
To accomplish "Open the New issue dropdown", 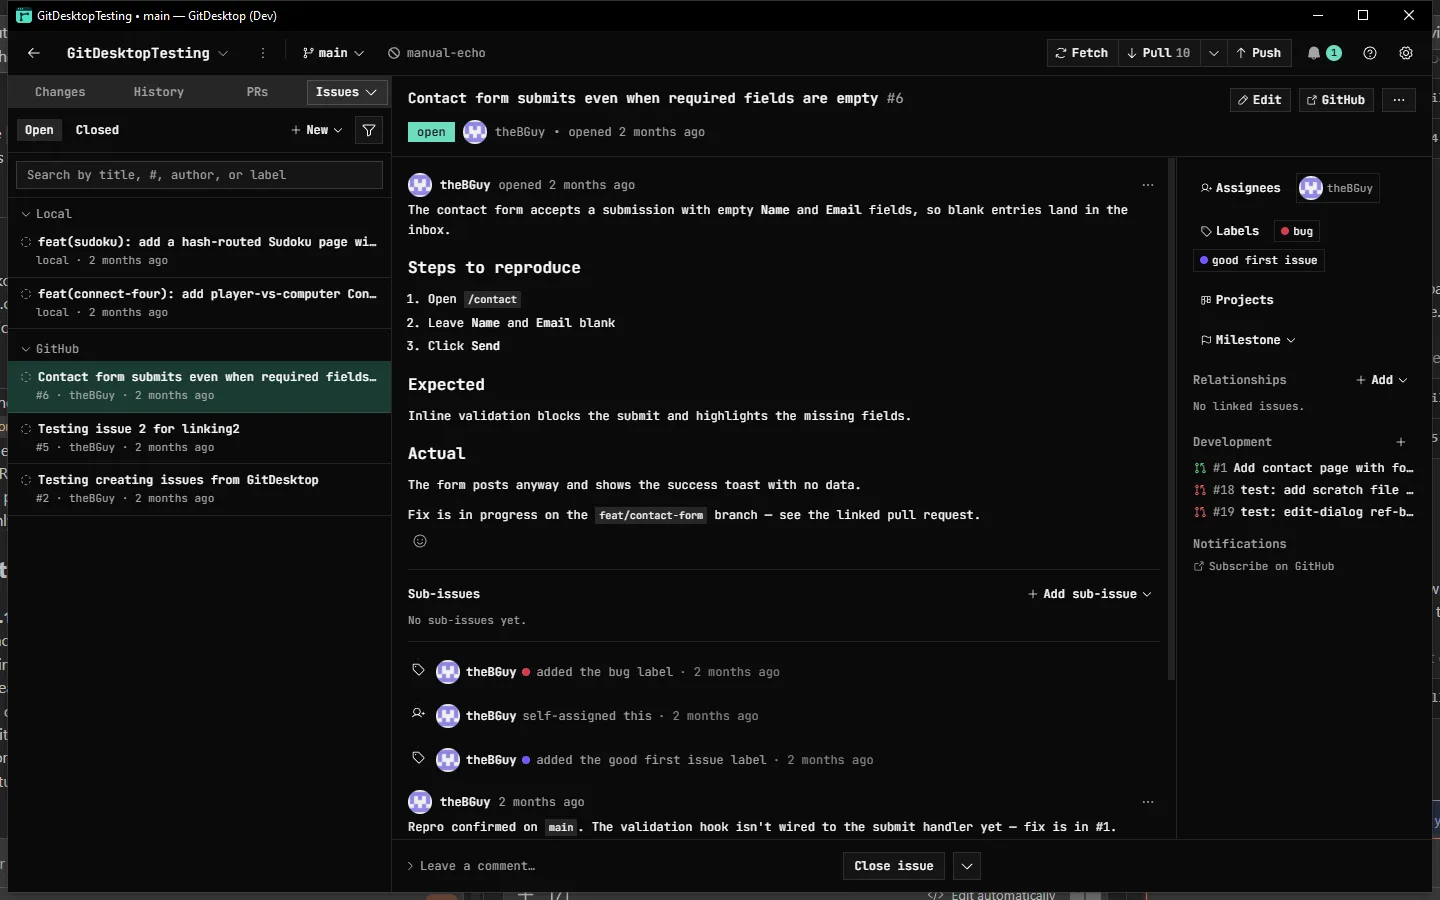I will (x=317, y=130).
